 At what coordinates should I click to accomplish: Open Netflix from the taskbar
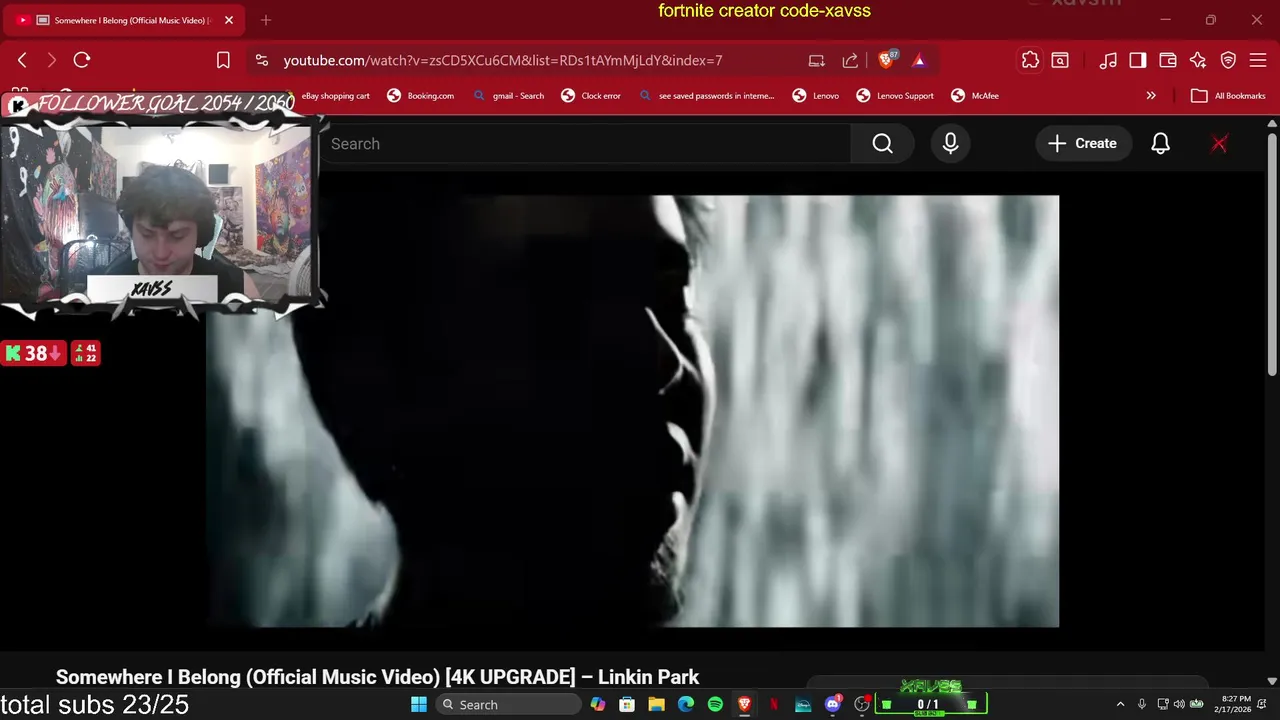tap(773, 705)
